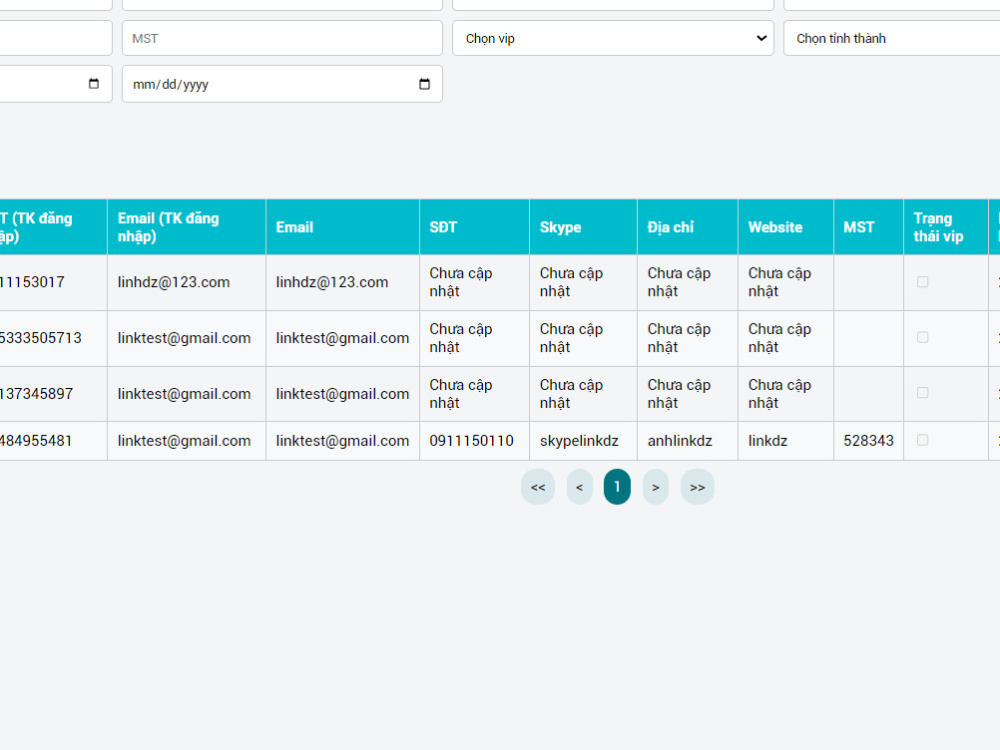
Task: Go to first page with << button
Action: click(538, 487)
